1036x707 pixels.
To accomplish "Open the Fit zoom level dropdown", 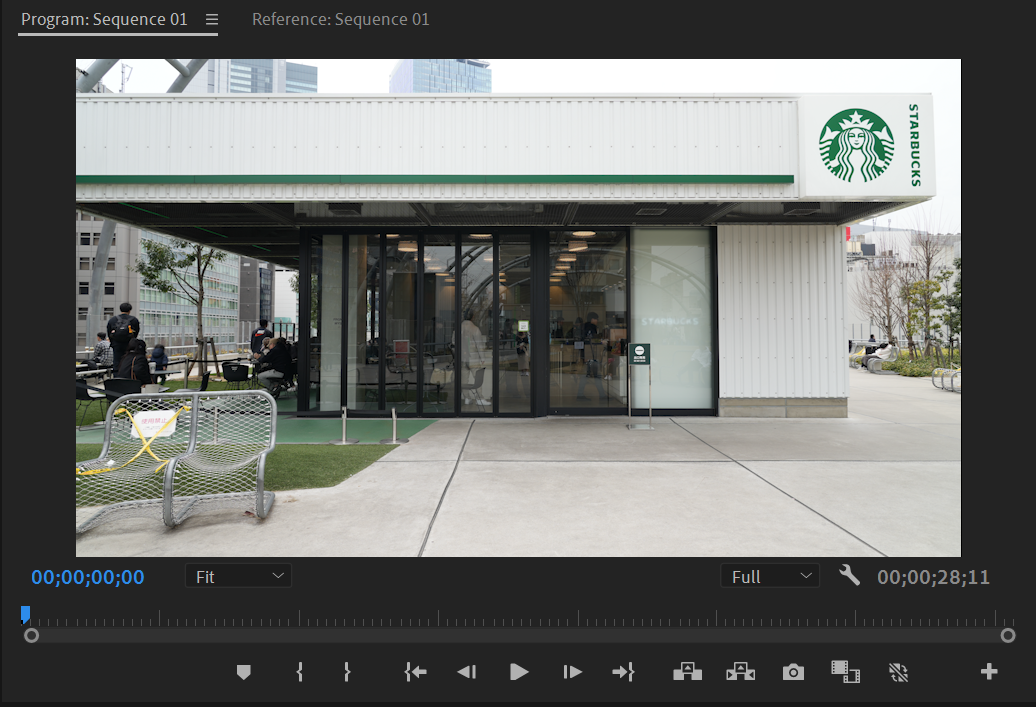I will pyautogui.click(x=238, y=576).
